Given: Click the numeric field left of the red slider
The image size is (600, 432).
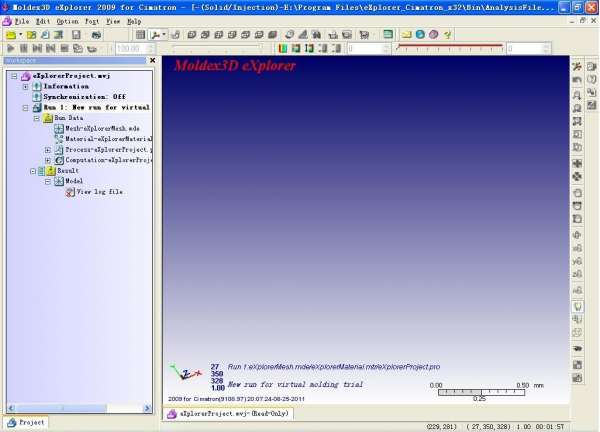Looking at the screenshot, I should (x=368, y=49).
